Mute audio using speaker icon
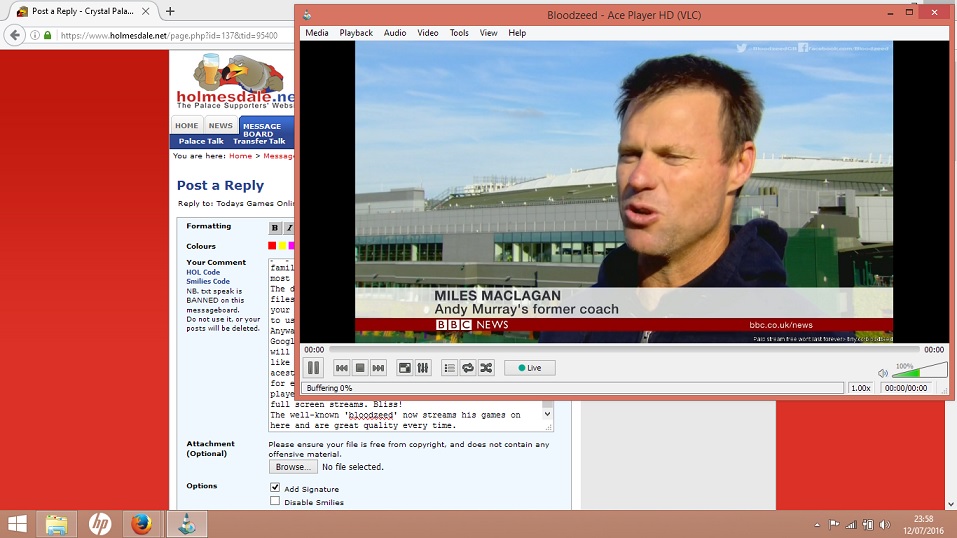The image size is (957, 538). pos(883,373)
